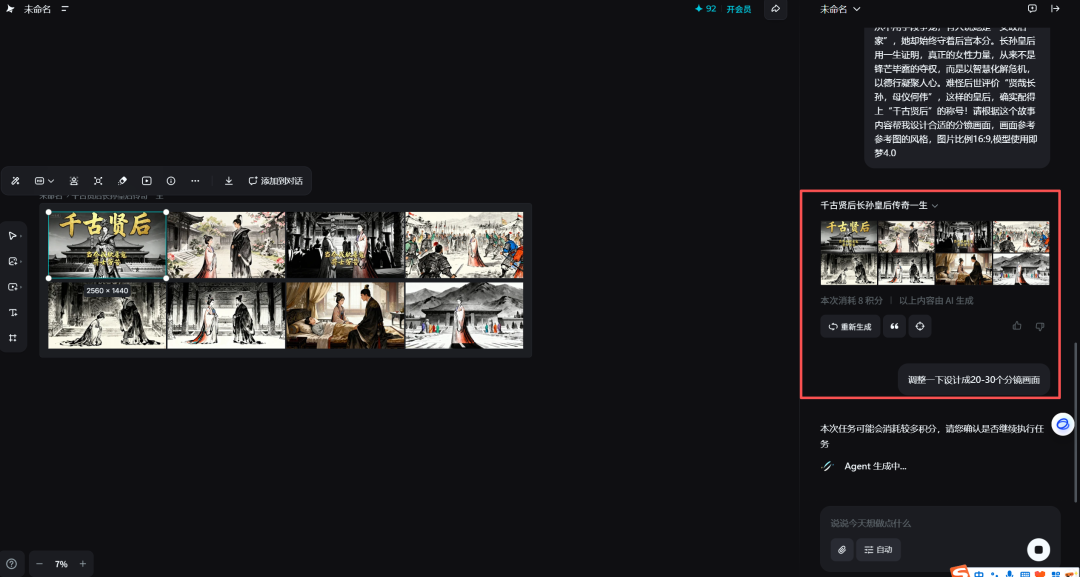Download the selected image
This screenshot has width=1080, height=577.
(x=229, y=180)
